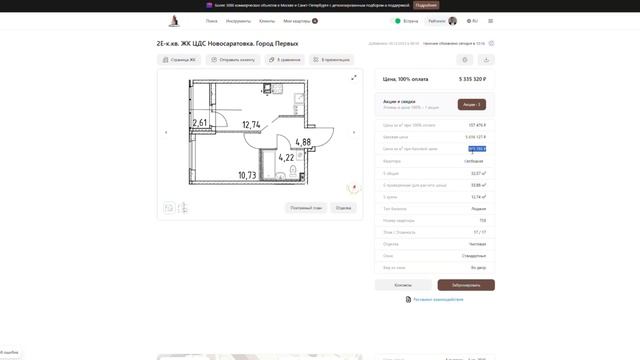Open the Мои квартиры menu item
This screenshot has width=640, height=360.
click(297, 21)
